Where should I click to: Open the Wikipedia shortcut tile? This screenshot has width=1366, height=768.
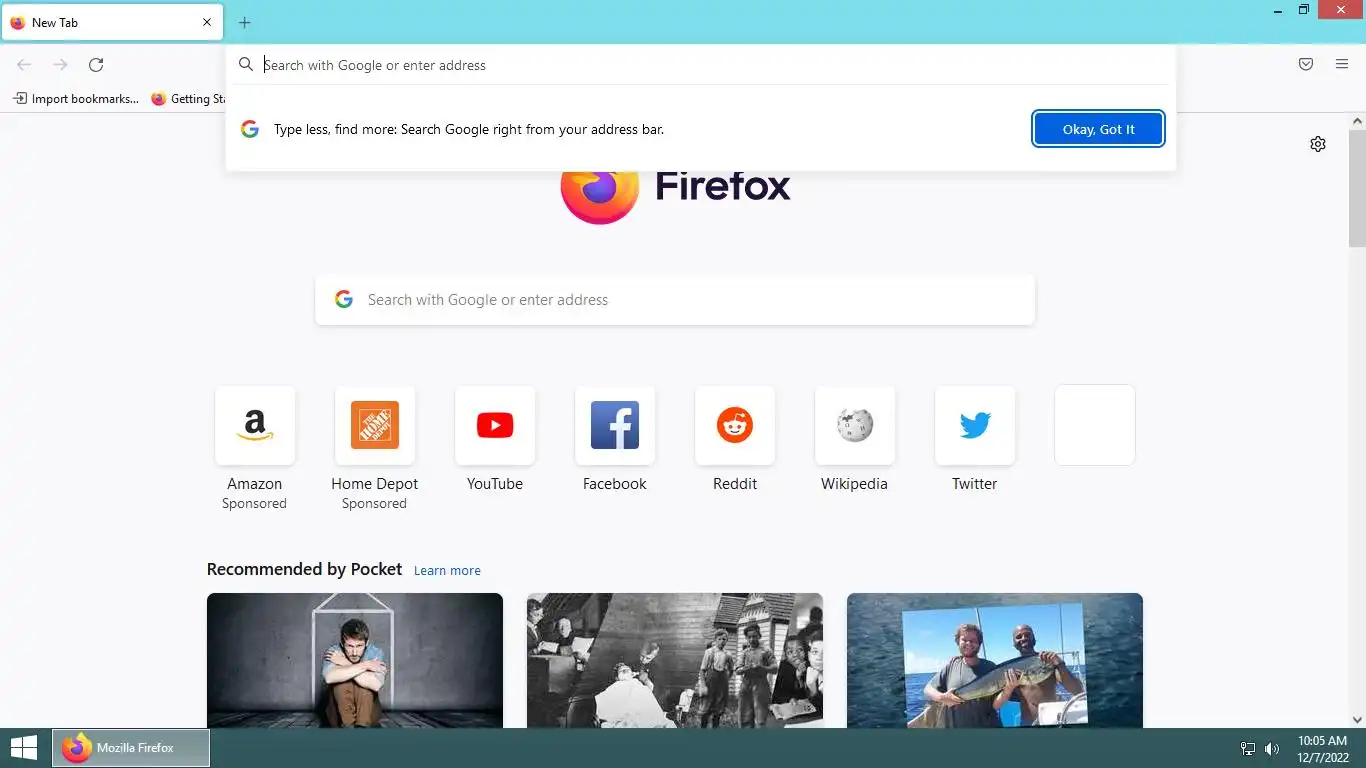[x=855, y=440]
